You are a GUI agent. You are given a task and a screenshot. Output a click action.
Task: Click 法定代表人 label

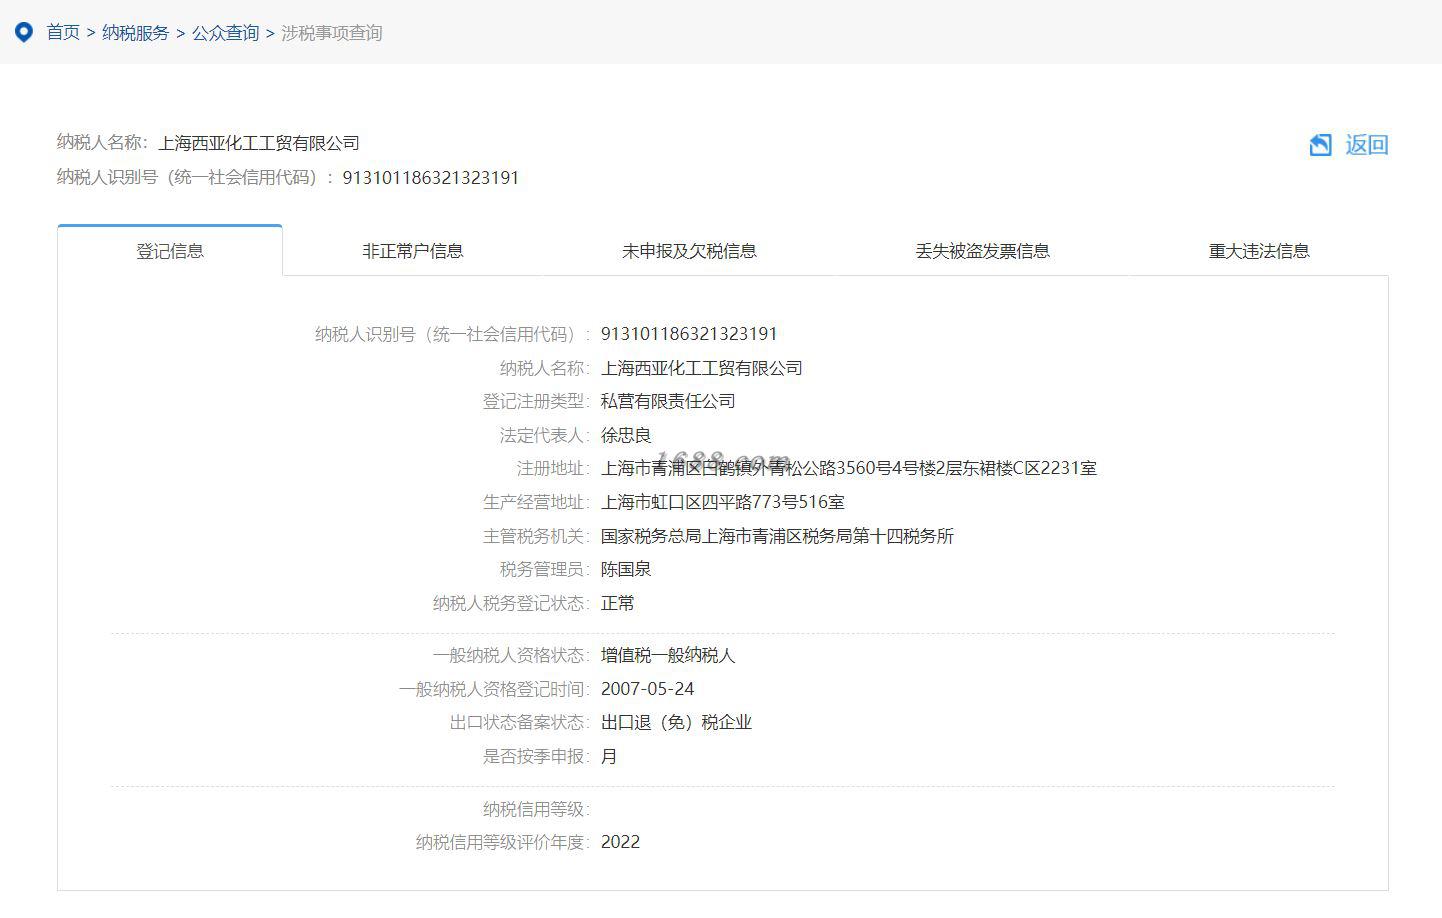click(544, 435)
